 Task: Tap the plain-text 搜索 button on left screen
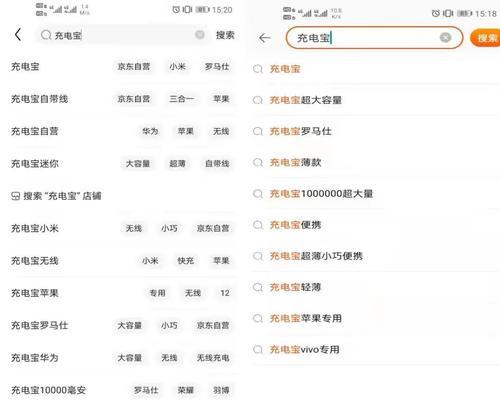tap(225, 35)
